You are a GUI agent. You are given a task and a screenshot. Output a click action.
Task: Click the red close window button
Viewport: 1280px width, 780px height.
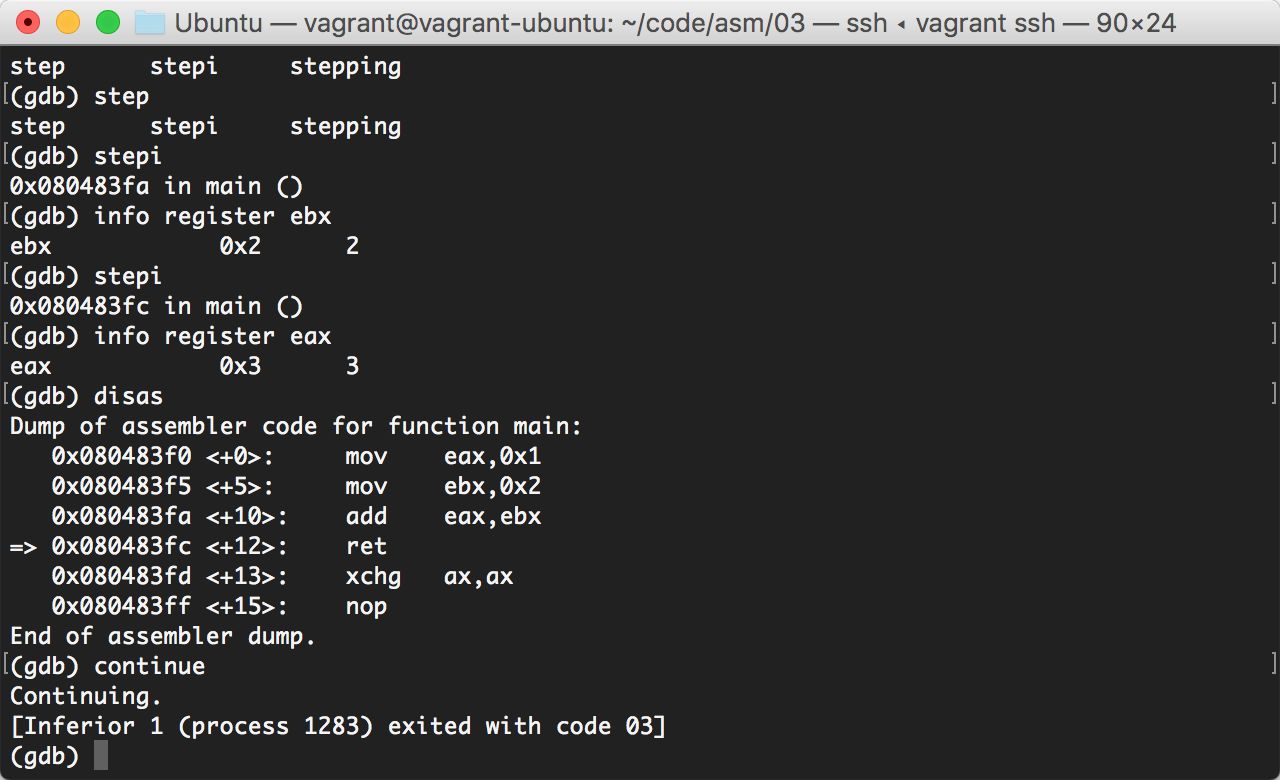[x=29, y=22]
